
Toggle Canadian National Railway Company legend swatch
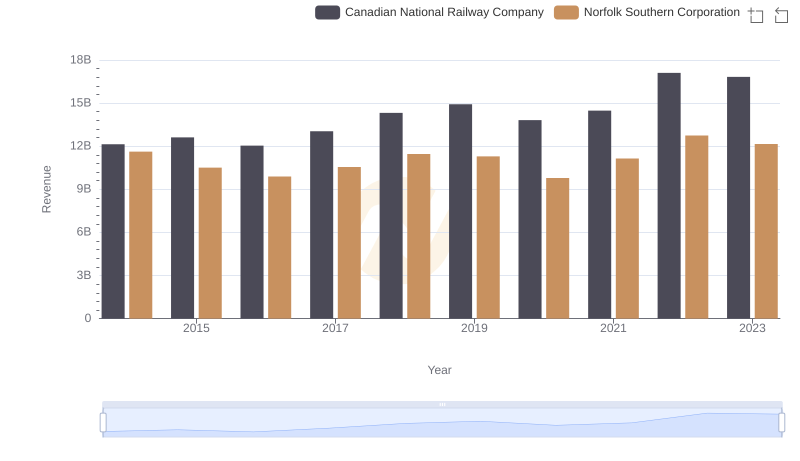[x=328, y=12]
